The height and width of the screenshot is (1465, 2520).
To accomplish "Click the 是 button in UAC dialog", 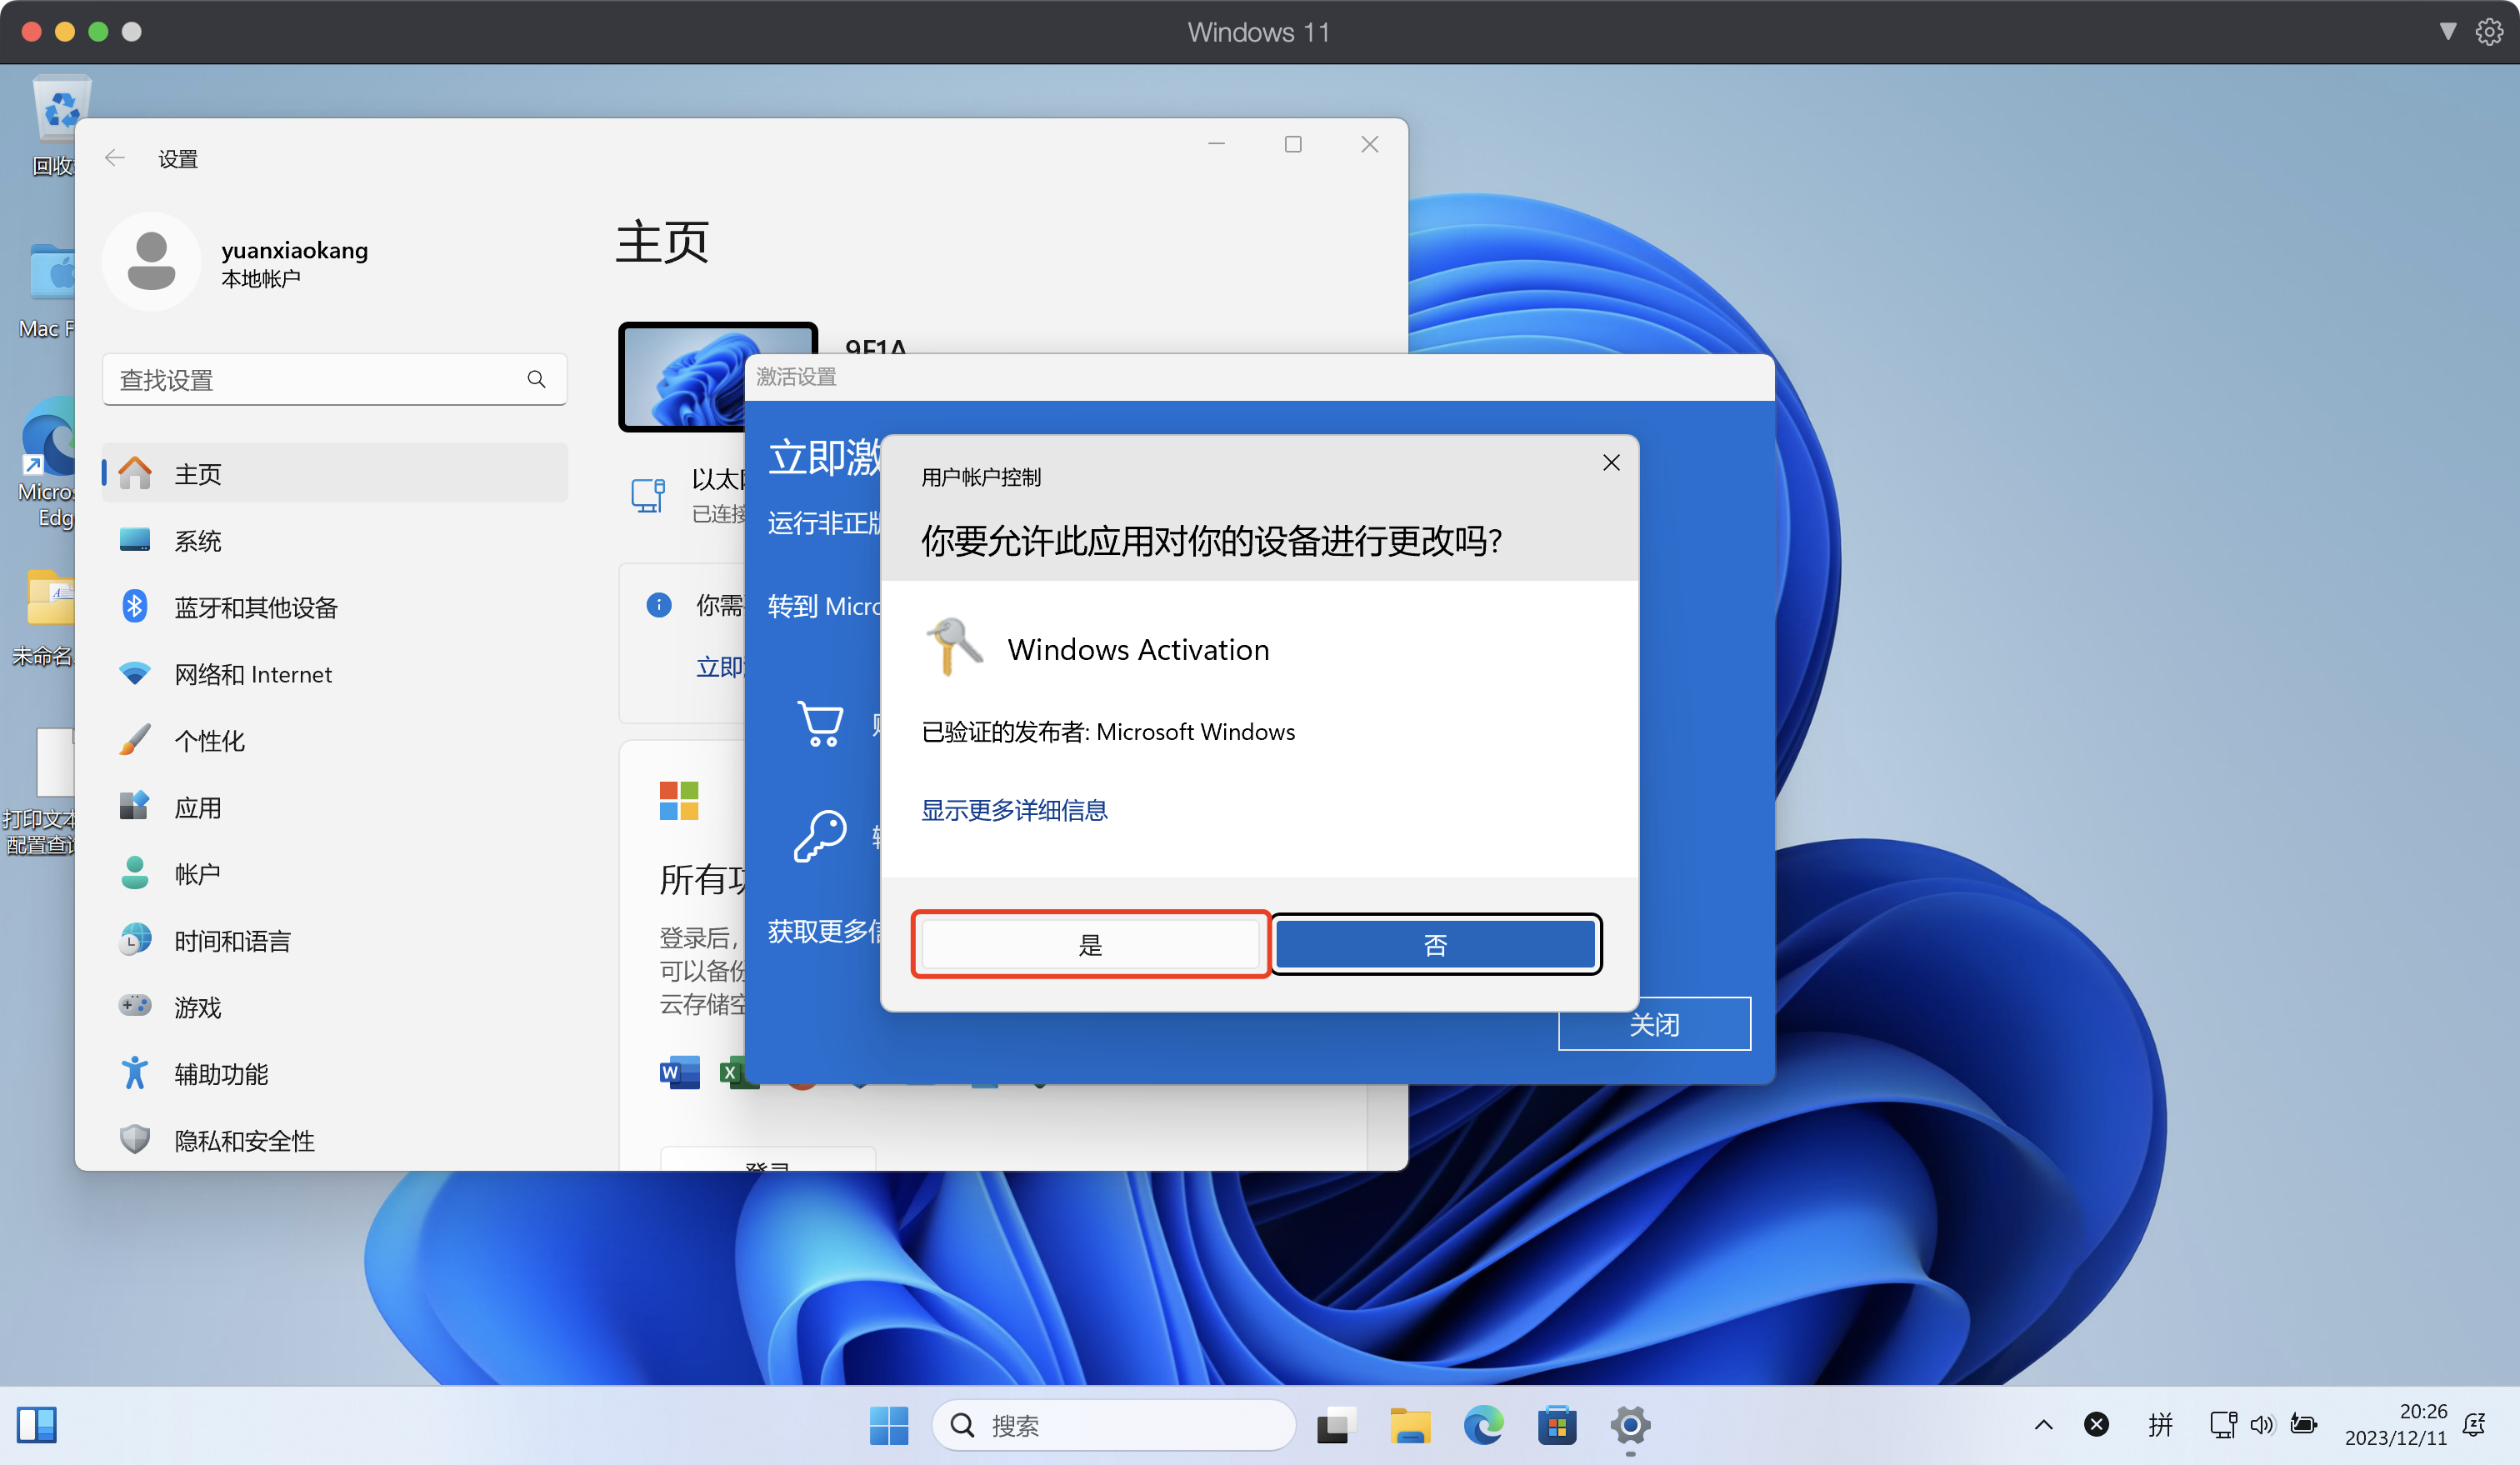I will pyautogui.click(x=1090, y=944).
